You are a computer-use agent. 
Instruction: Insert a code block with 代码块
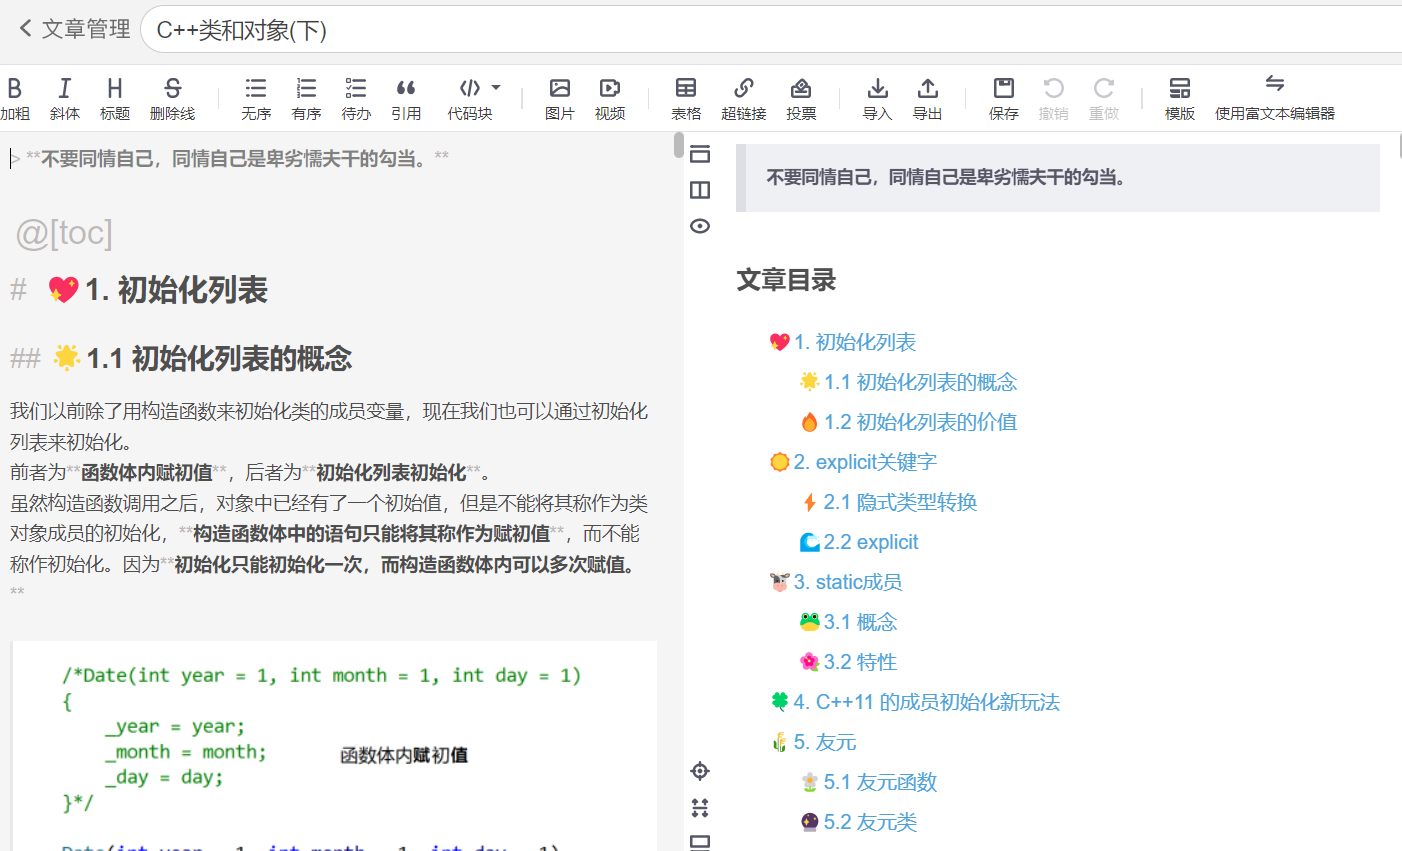pyautogui.click(x=470, y=99)
